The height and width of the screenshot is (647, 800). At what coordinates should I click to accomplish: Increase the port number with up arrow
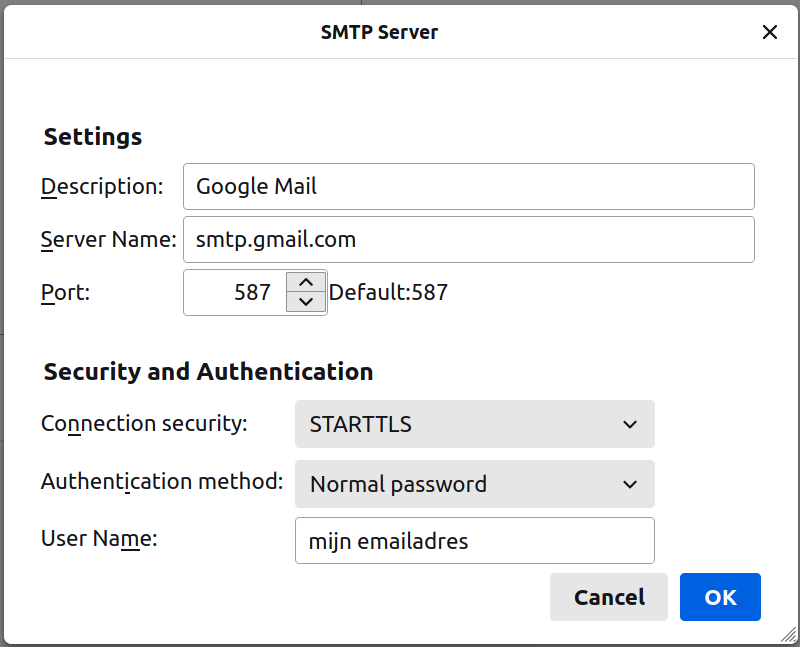coord(306,282)
